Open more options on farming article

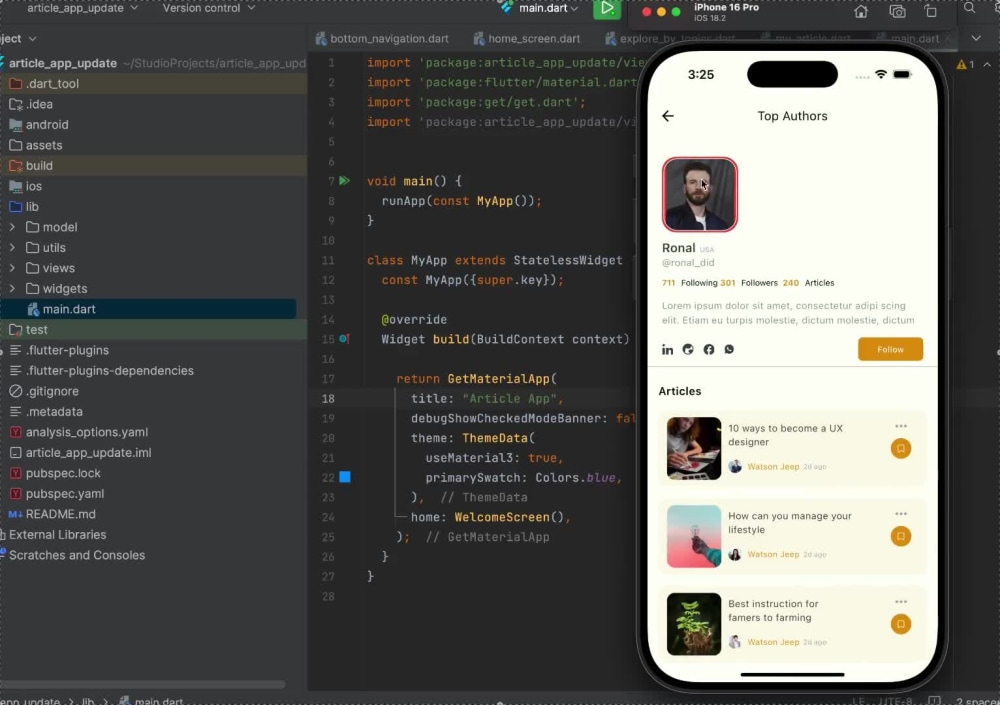(901, 602)
